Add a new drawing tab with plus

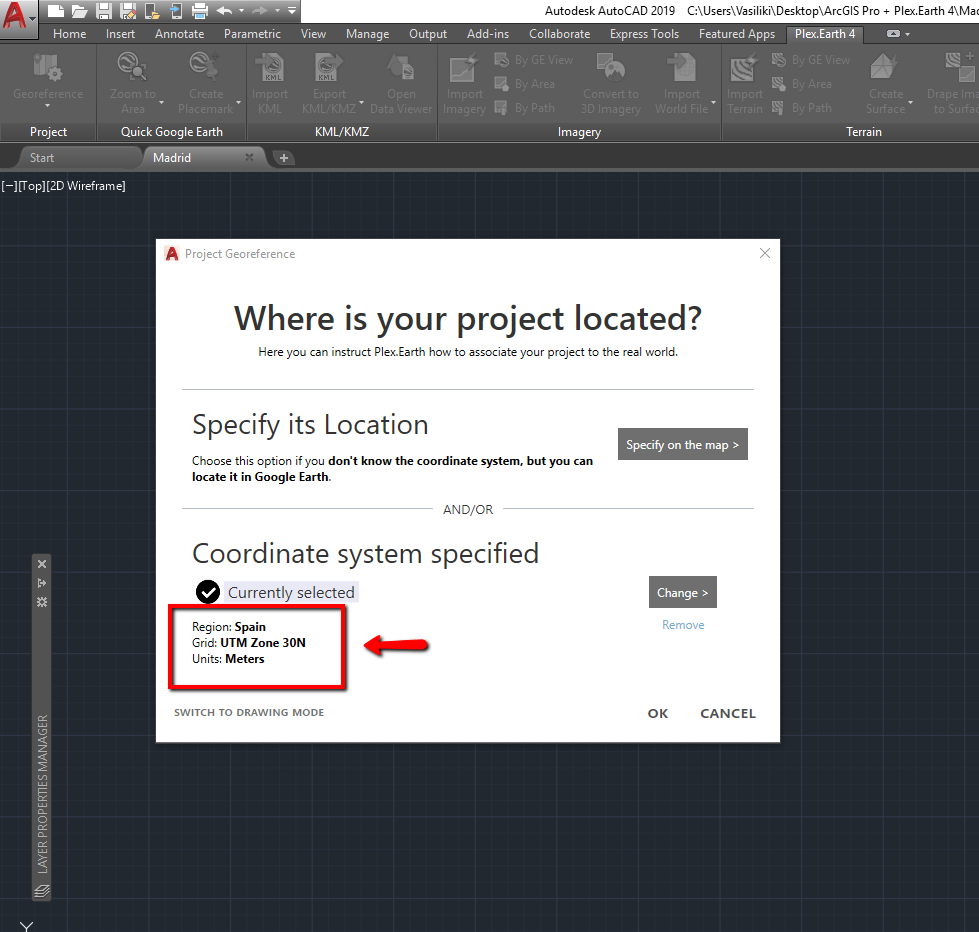pyautogui.click(x=284, y=158)
